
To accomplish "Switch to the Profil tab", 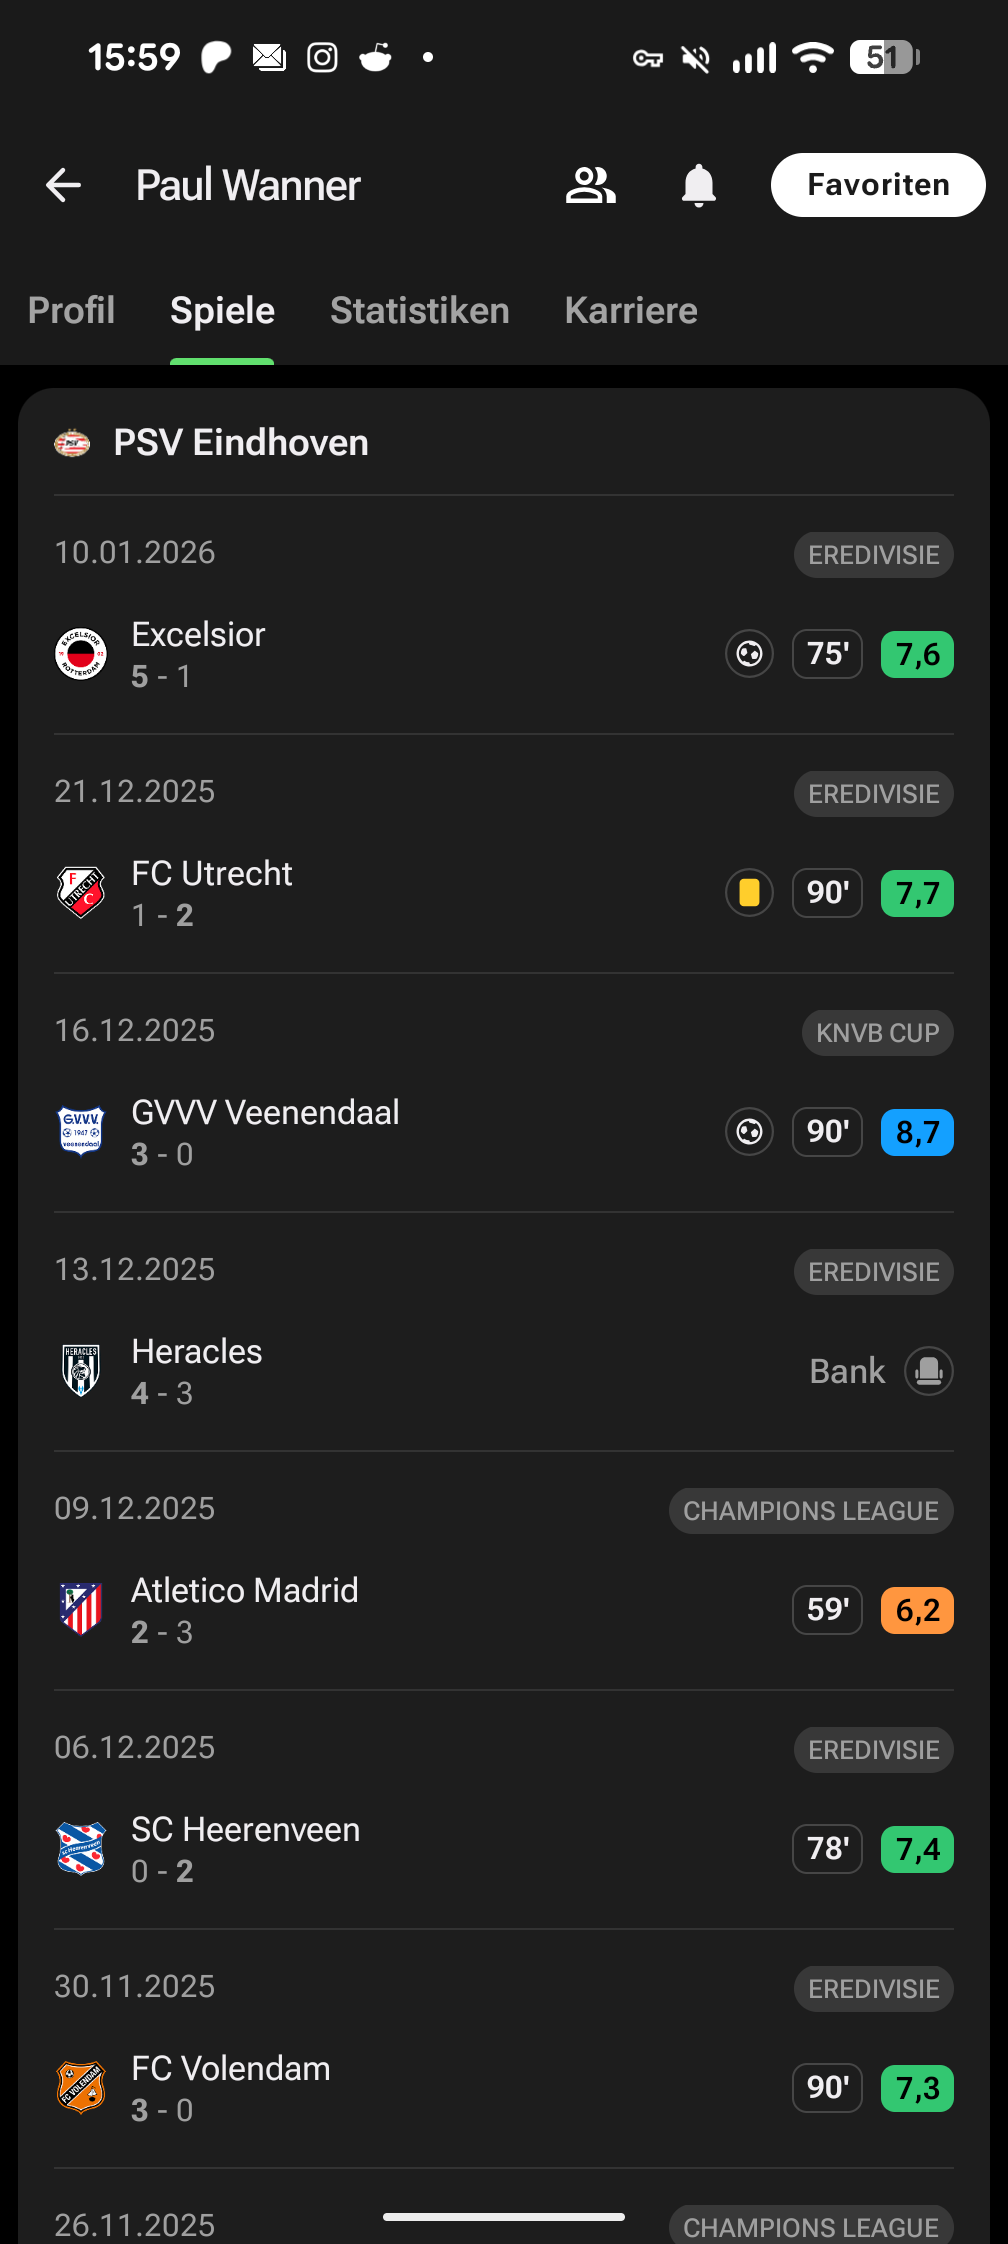I will click(x=71, y=311).
